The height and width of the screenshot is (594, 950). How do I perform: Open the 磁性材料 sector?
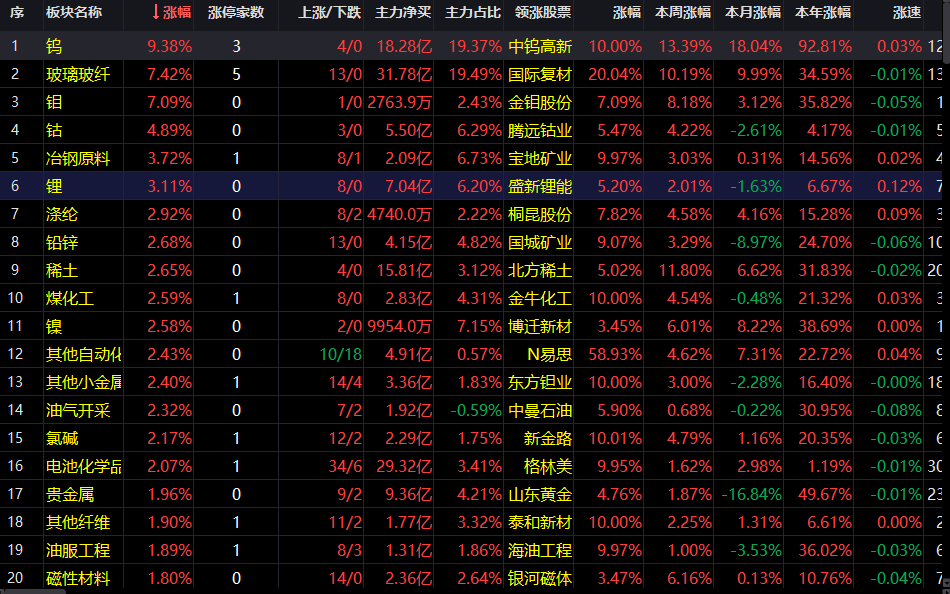tap(78, 578)
